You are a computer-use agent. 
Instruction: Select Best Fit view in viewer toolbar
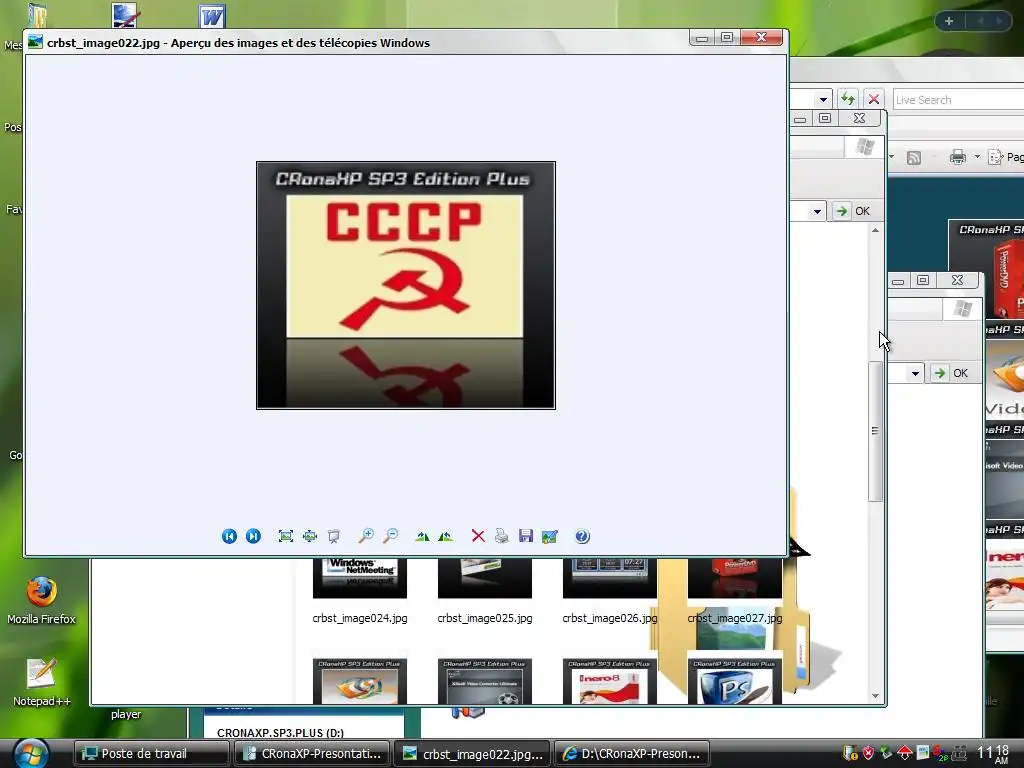[285, 536]
